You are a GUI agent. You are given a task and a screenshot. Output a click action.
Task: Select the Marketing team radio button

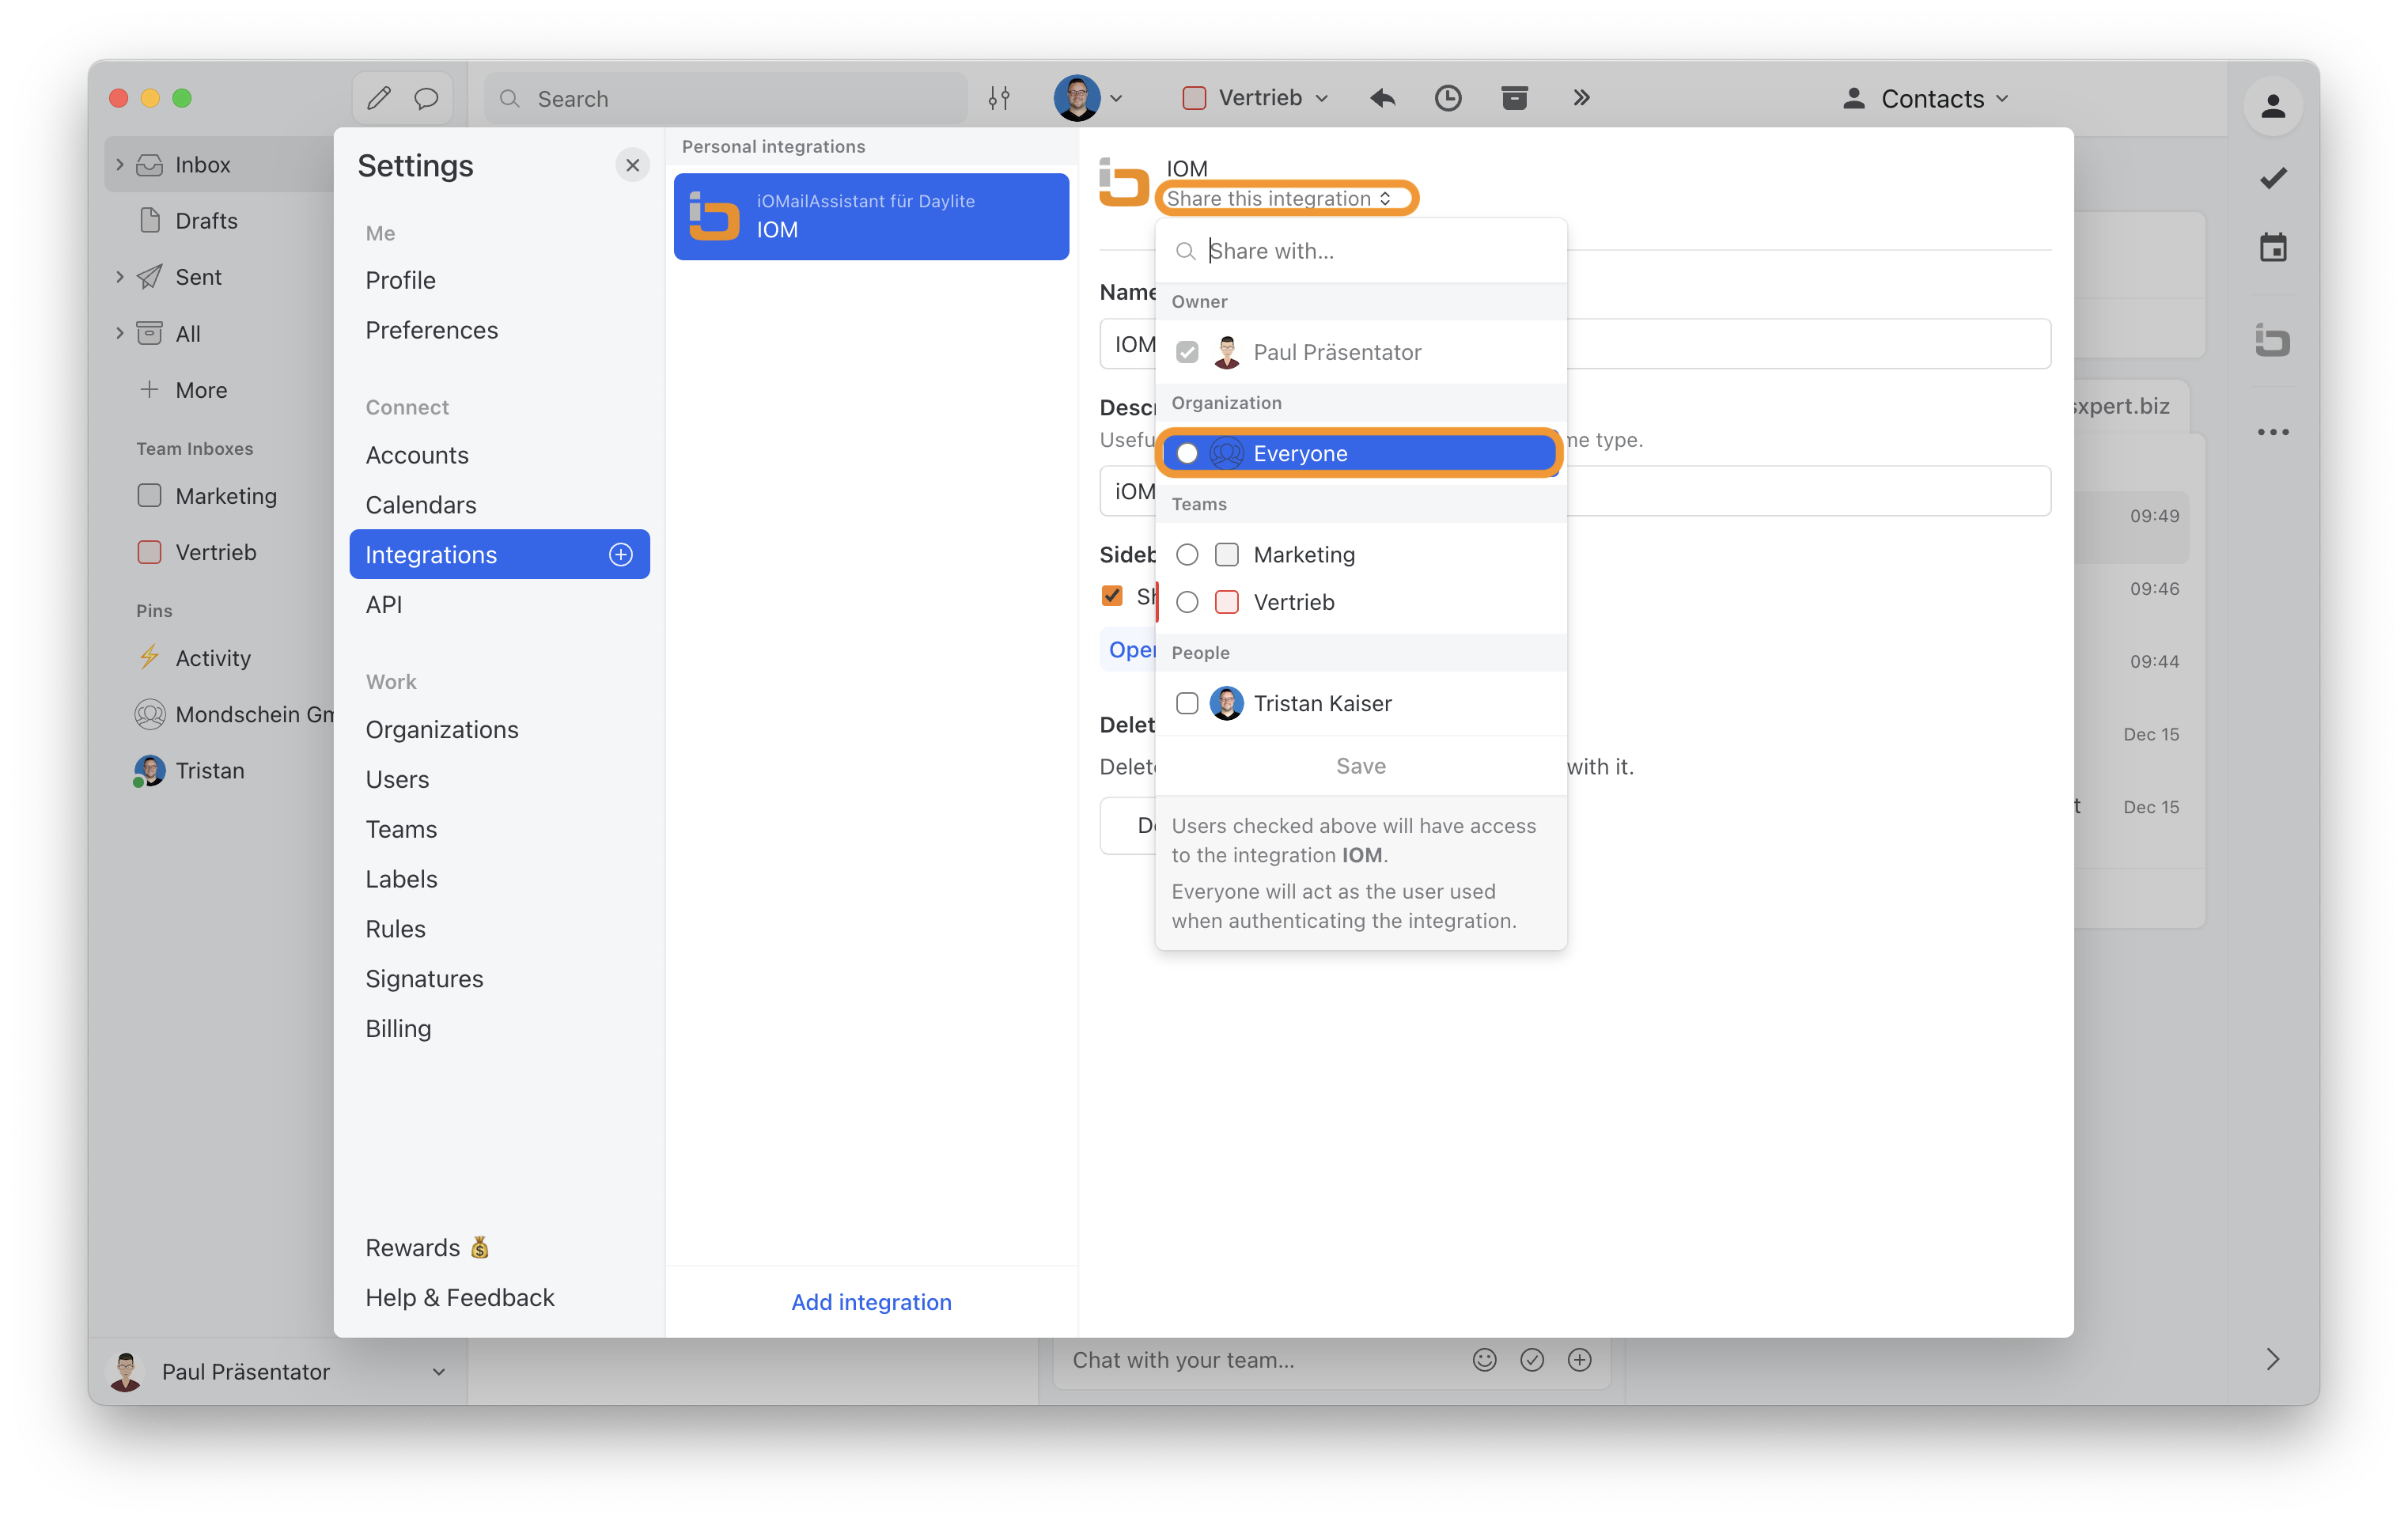pos(1187,555)
